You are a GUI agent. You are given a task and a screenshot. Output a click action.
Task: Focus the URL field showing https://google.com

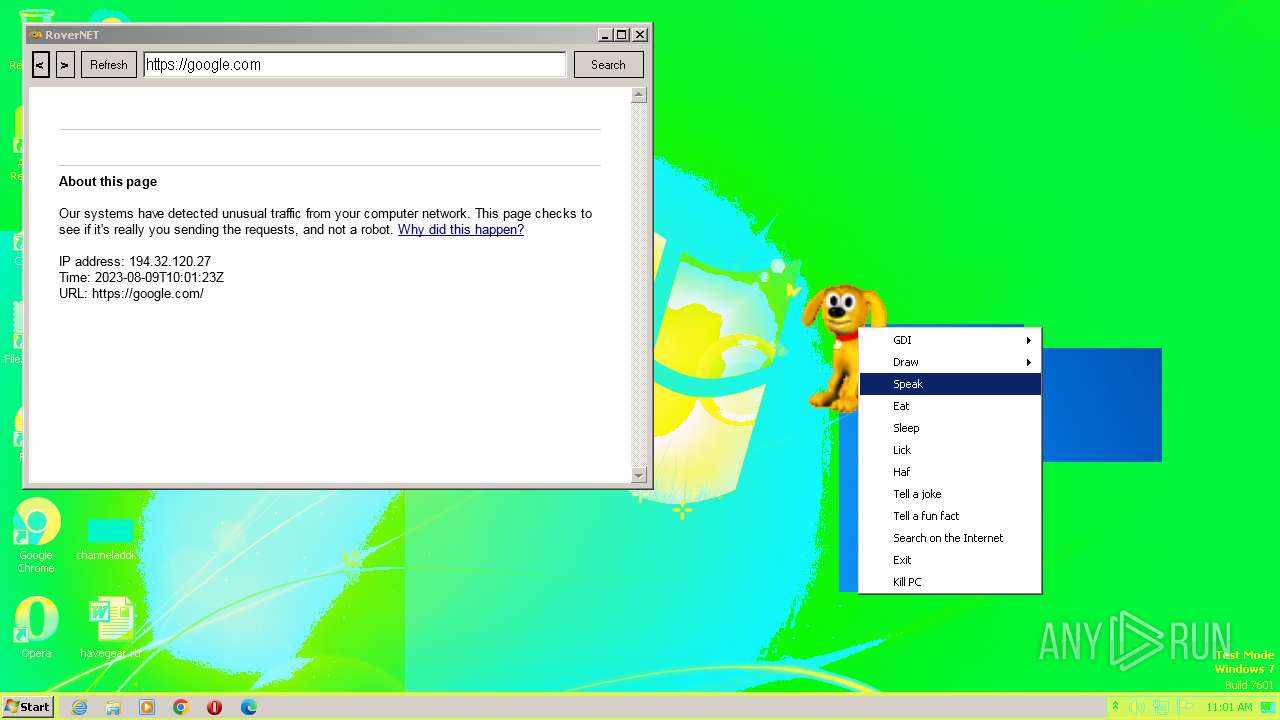click(355, 65)
